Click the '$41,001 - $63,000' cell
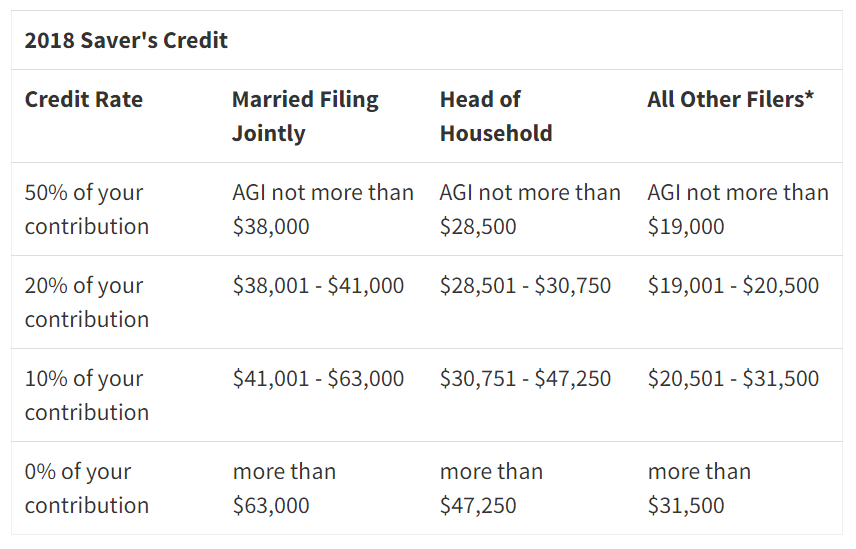This screenshot has width=856, height=549. pos(318,379)
